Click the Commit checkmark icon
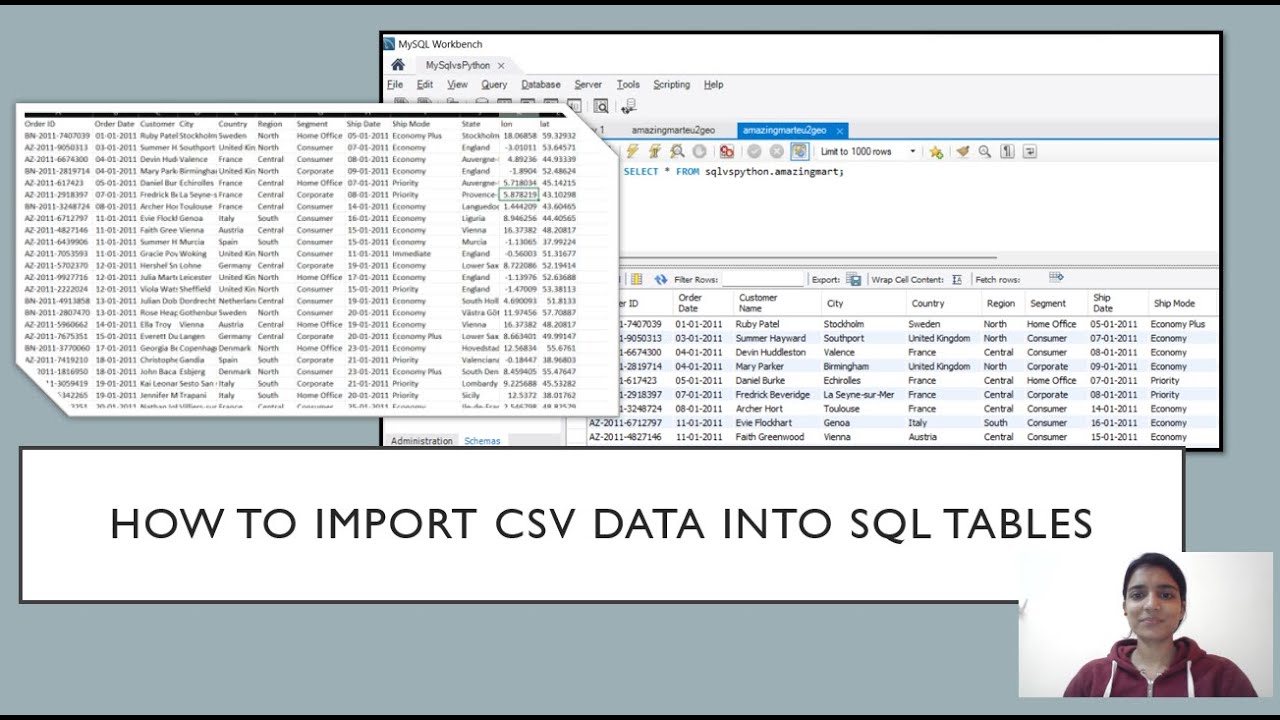 754,152
